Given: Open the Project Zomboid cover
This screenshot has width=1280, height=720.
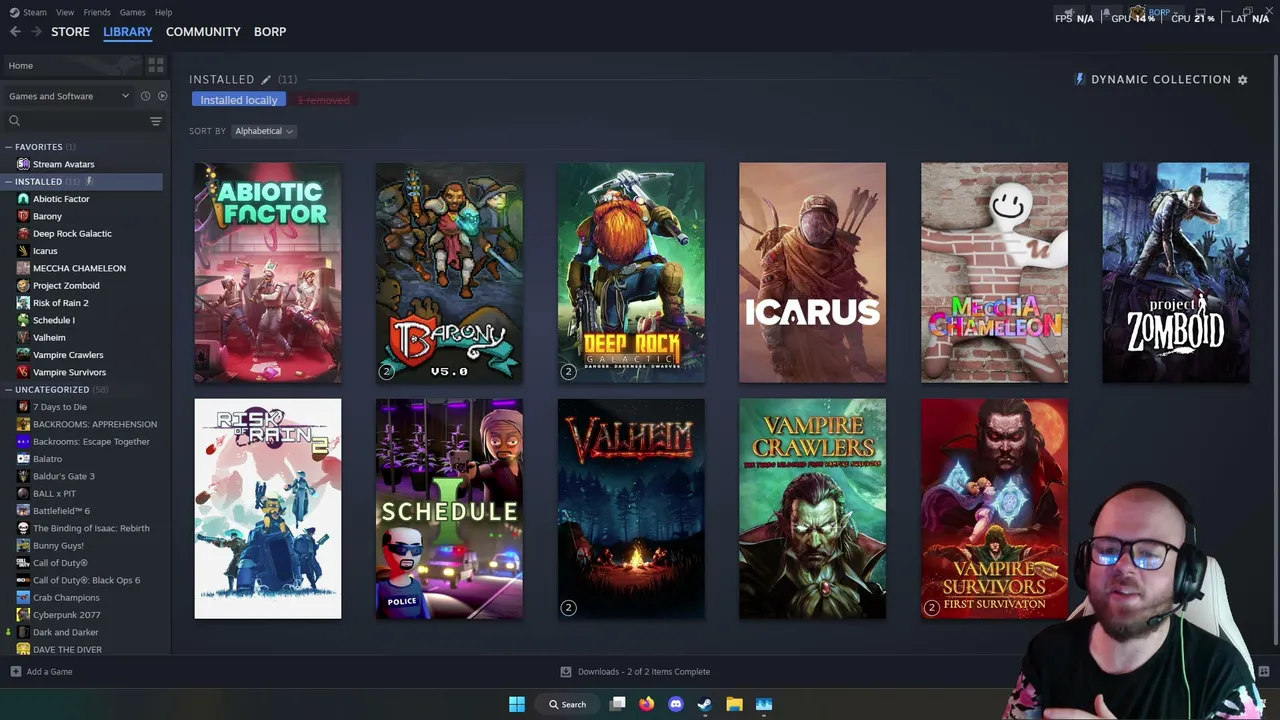Looking at the screenshot, I should (x=1176, y=273).
